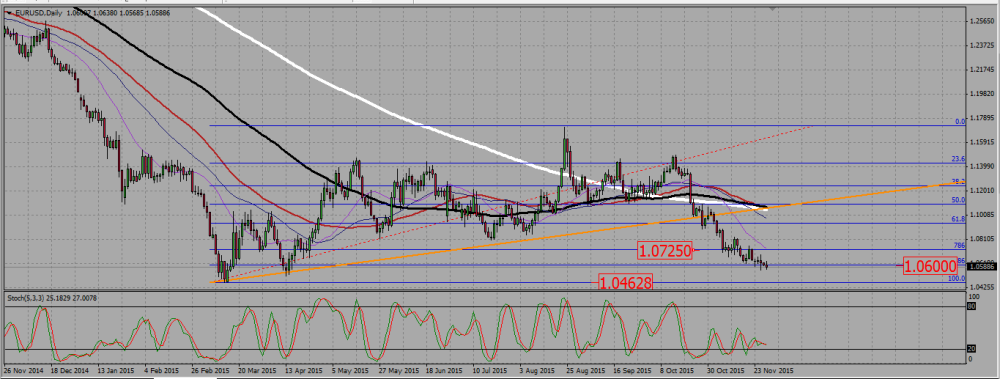Click the 786 Fibonacci level label
This screenshot has height=379, width=1000.
point(959,245)
